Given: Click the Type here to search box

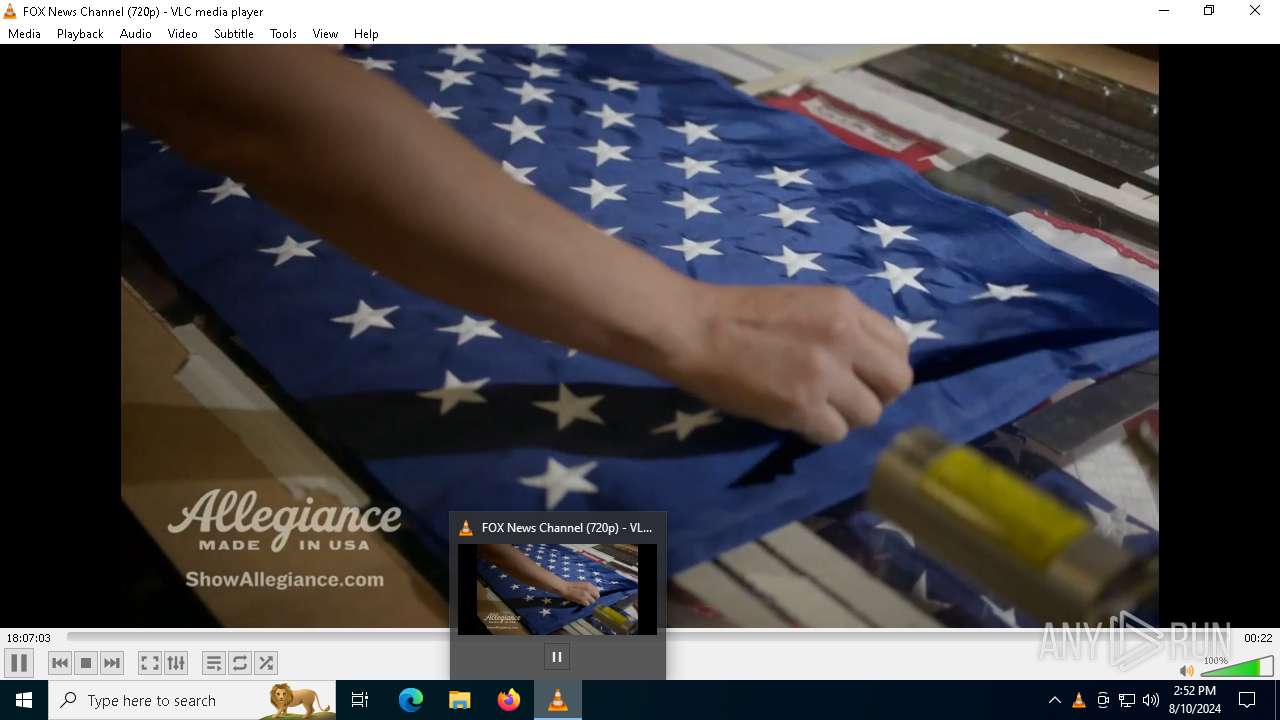Looking at the screenshot, I should point(192,700).
